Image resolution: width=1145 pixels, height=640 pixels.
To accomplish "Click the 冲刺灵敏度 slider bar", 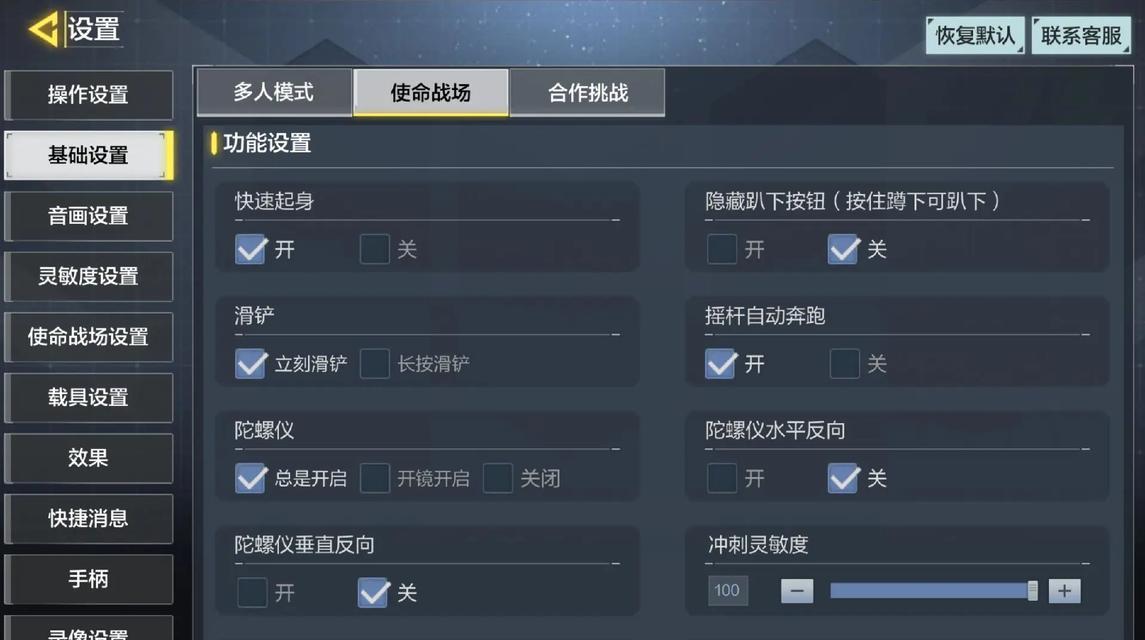I will point(933,590).
